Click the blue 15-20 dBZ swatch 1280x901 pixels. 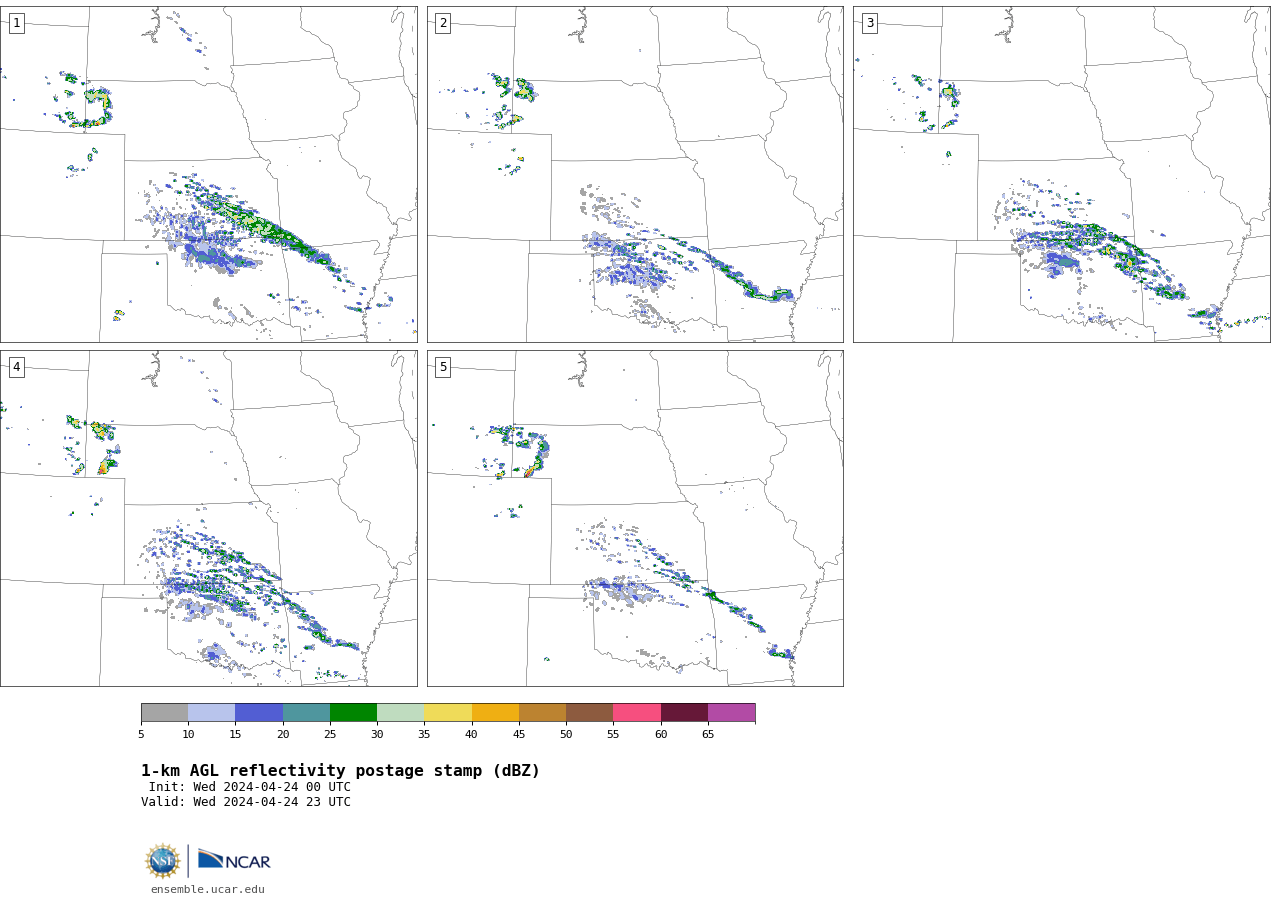point(259,713)
